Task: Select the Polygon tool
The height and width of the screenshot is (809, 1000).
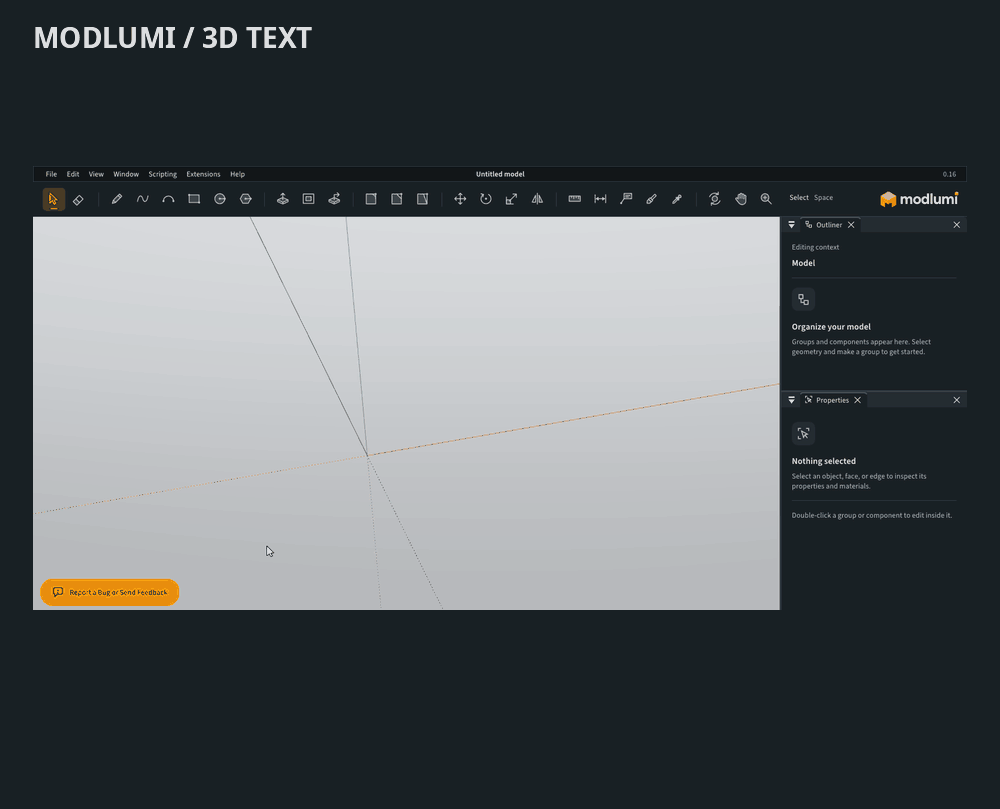Action: [246, 199]
